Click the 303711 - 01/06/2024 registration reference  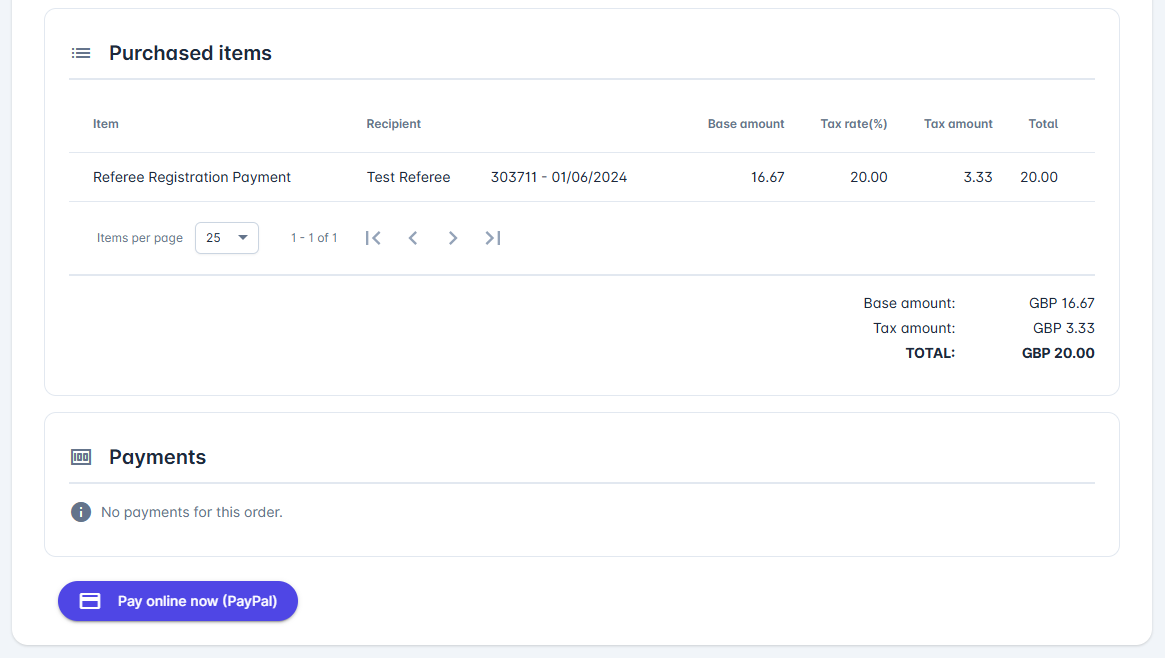559,177
